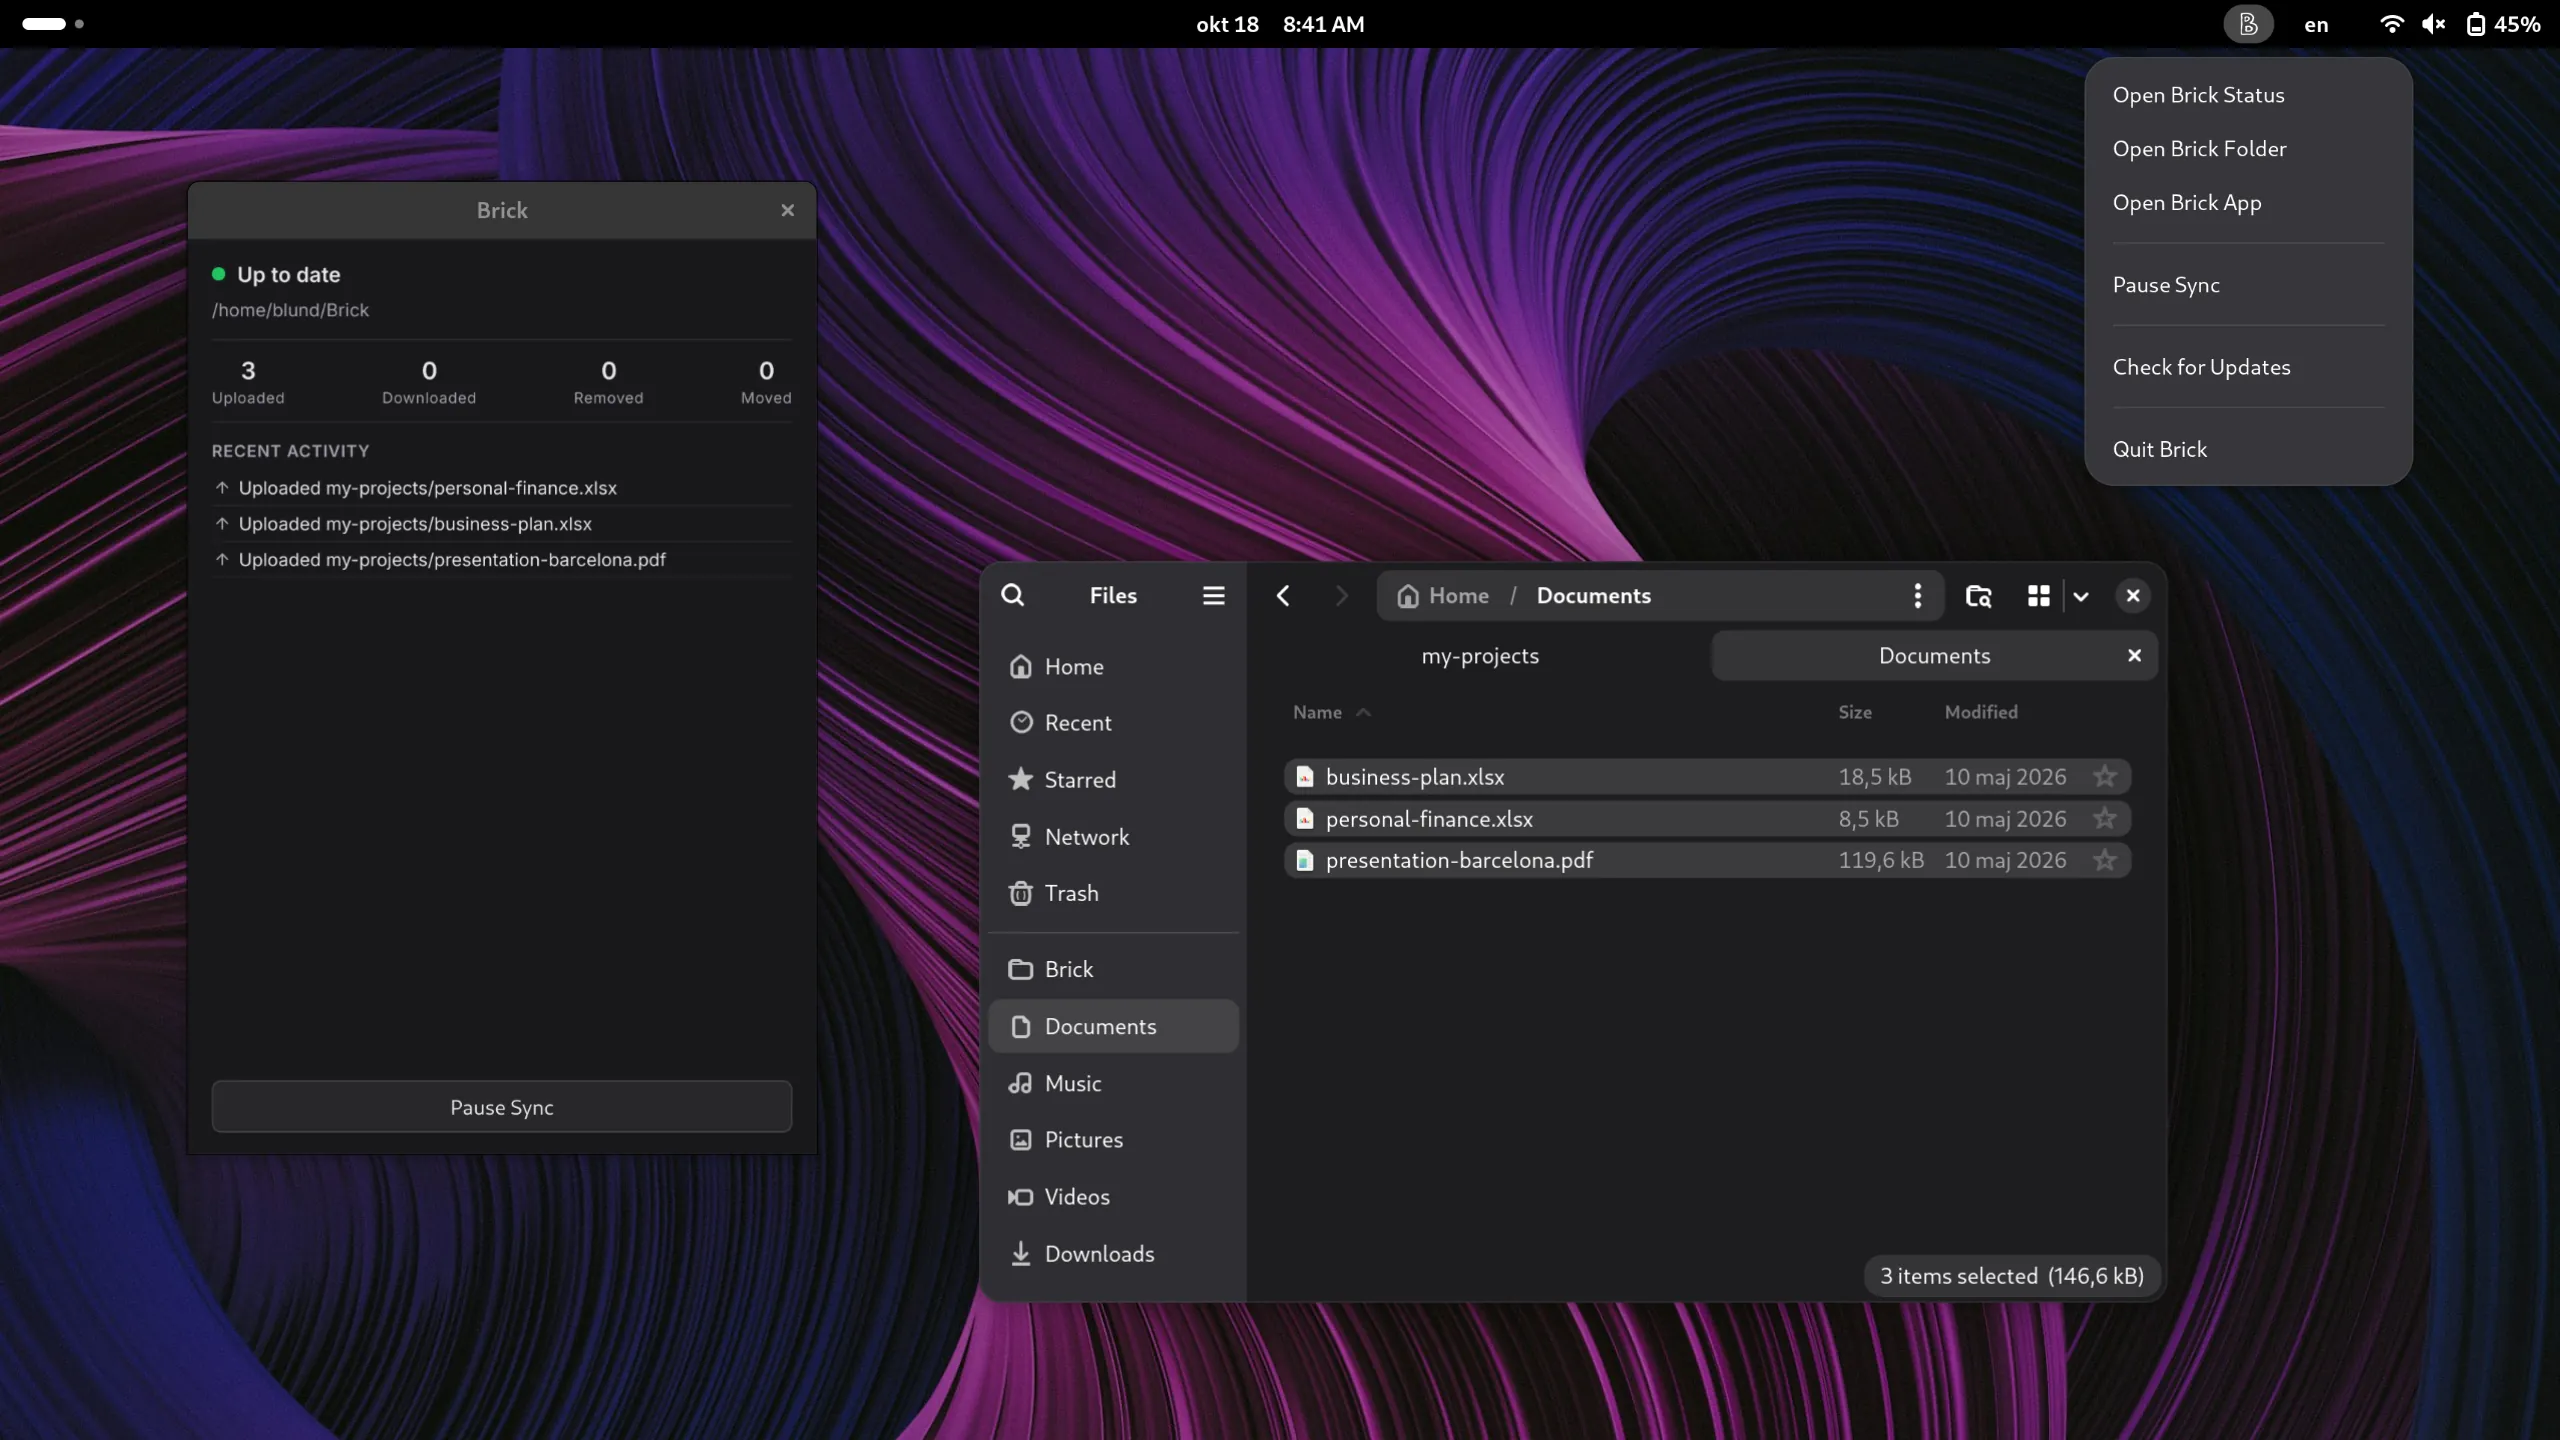
Task: Star business-plan.xlsx
Action: (2105, 777)
